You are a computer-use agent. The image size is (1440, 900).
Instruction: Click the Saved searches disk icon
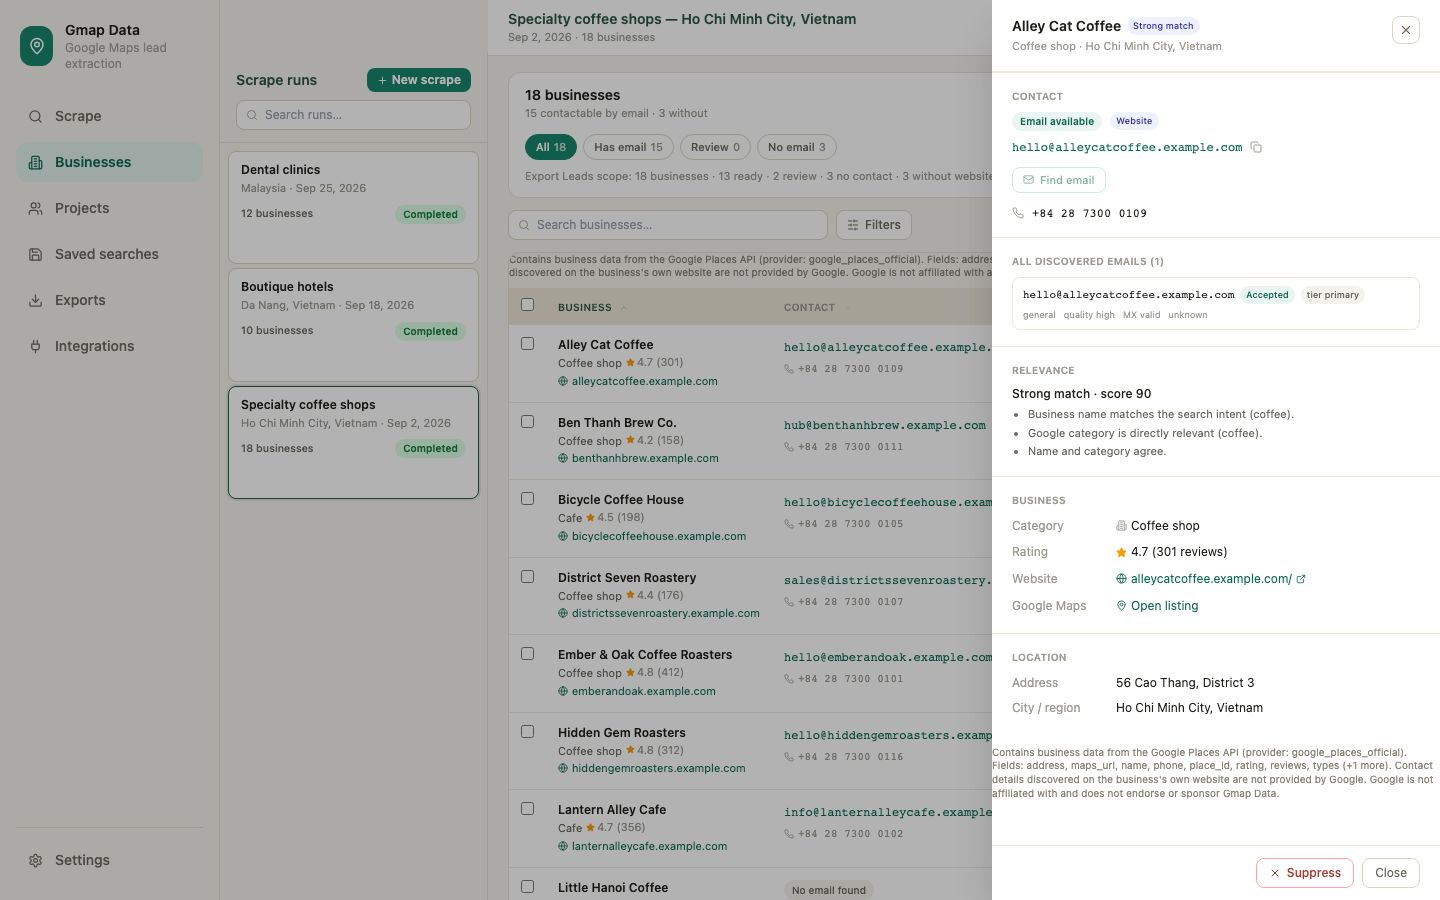35,254
